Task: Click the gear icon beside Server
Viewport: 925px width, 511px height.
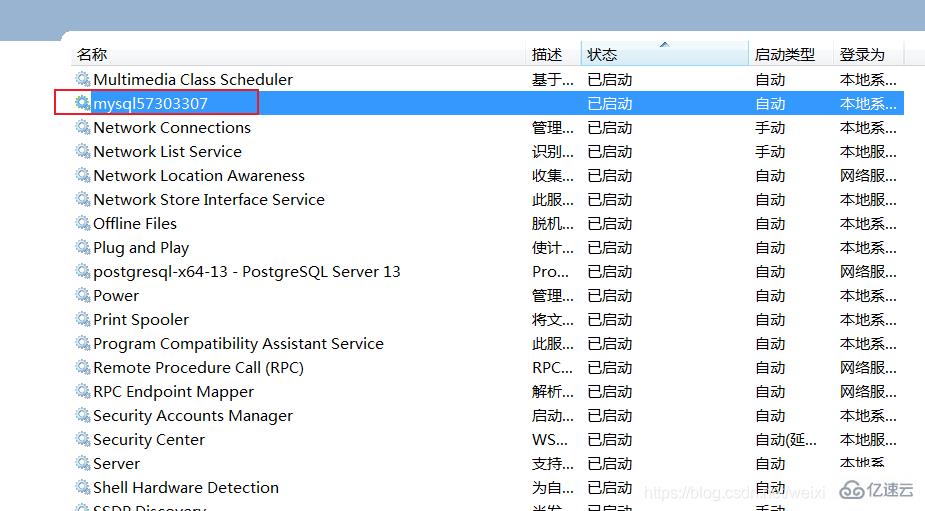Action: tap(83, 463)
